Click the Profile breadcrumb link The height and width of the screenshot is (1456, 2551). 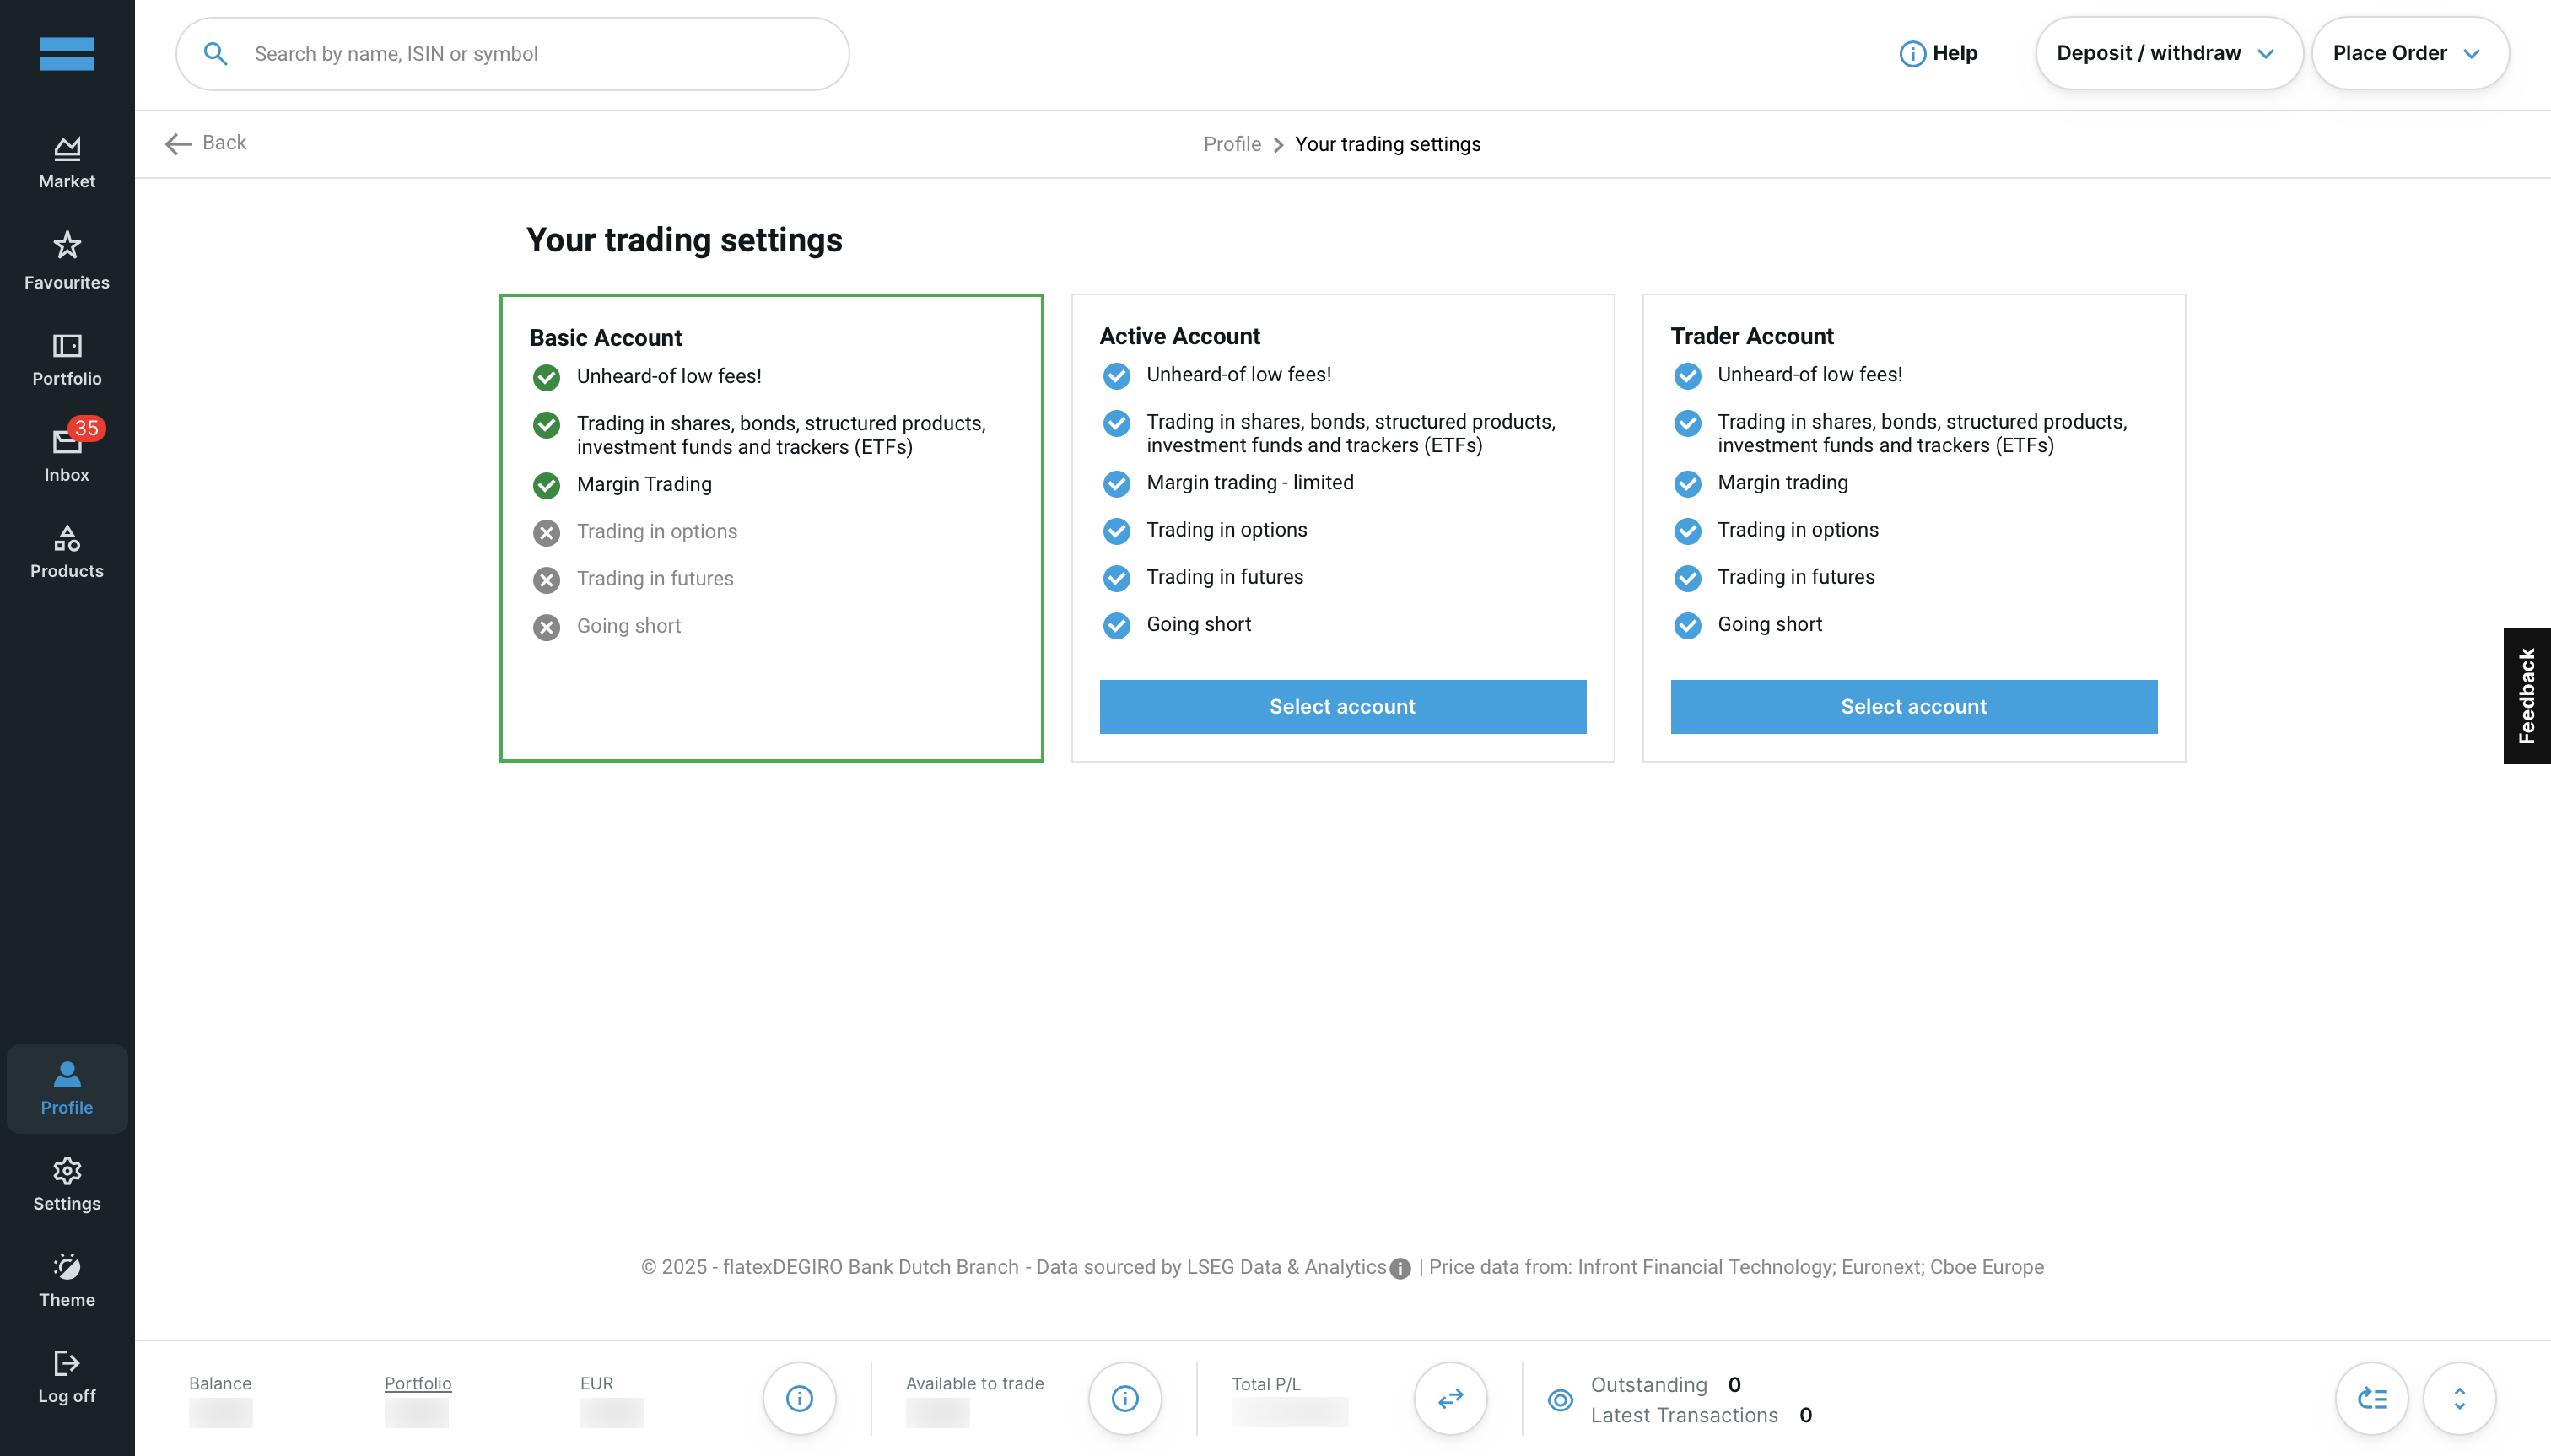(1232, 144)
